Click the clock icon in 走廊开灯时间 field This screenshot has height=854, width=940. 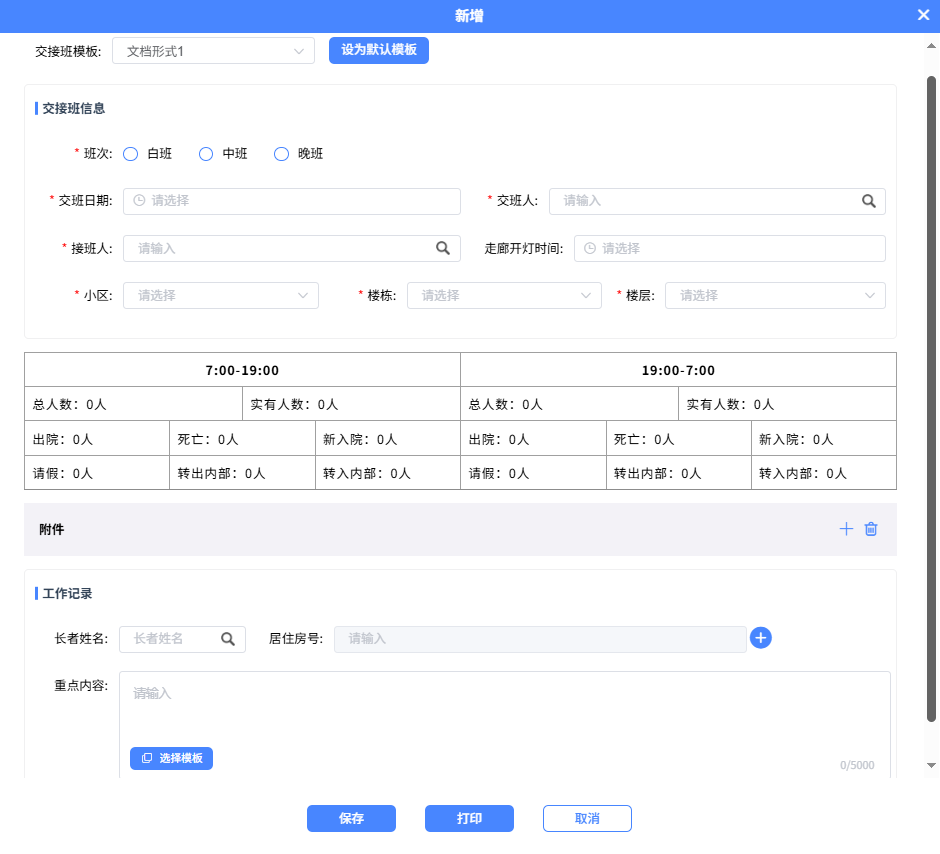click(590, 248)
